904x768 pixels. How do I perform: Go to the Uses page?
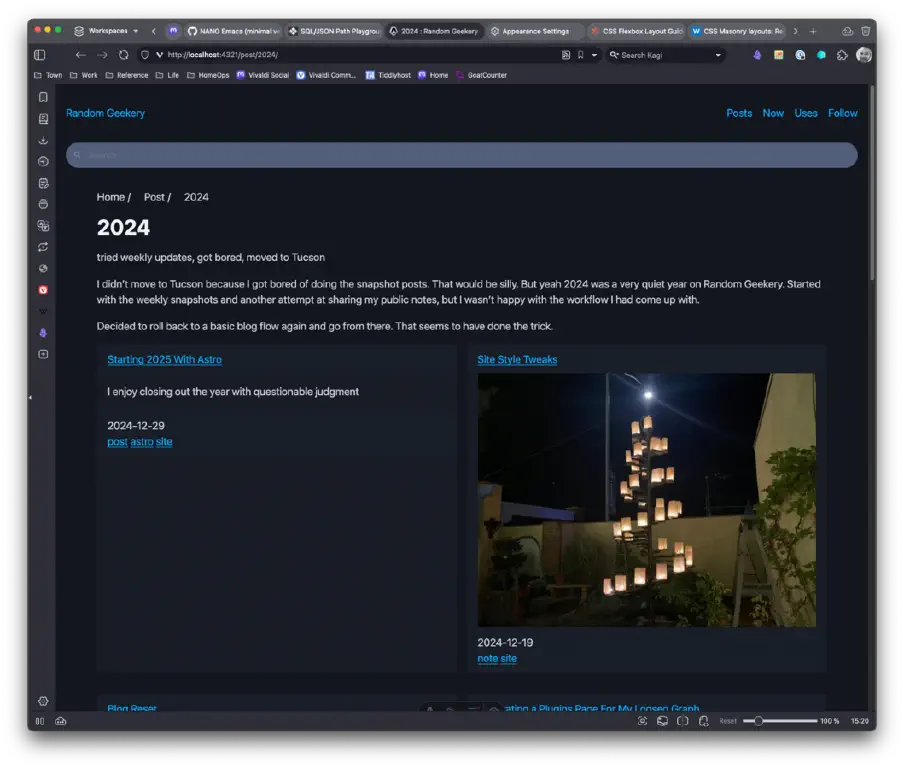pyautogui.click(x=806, y=113)
